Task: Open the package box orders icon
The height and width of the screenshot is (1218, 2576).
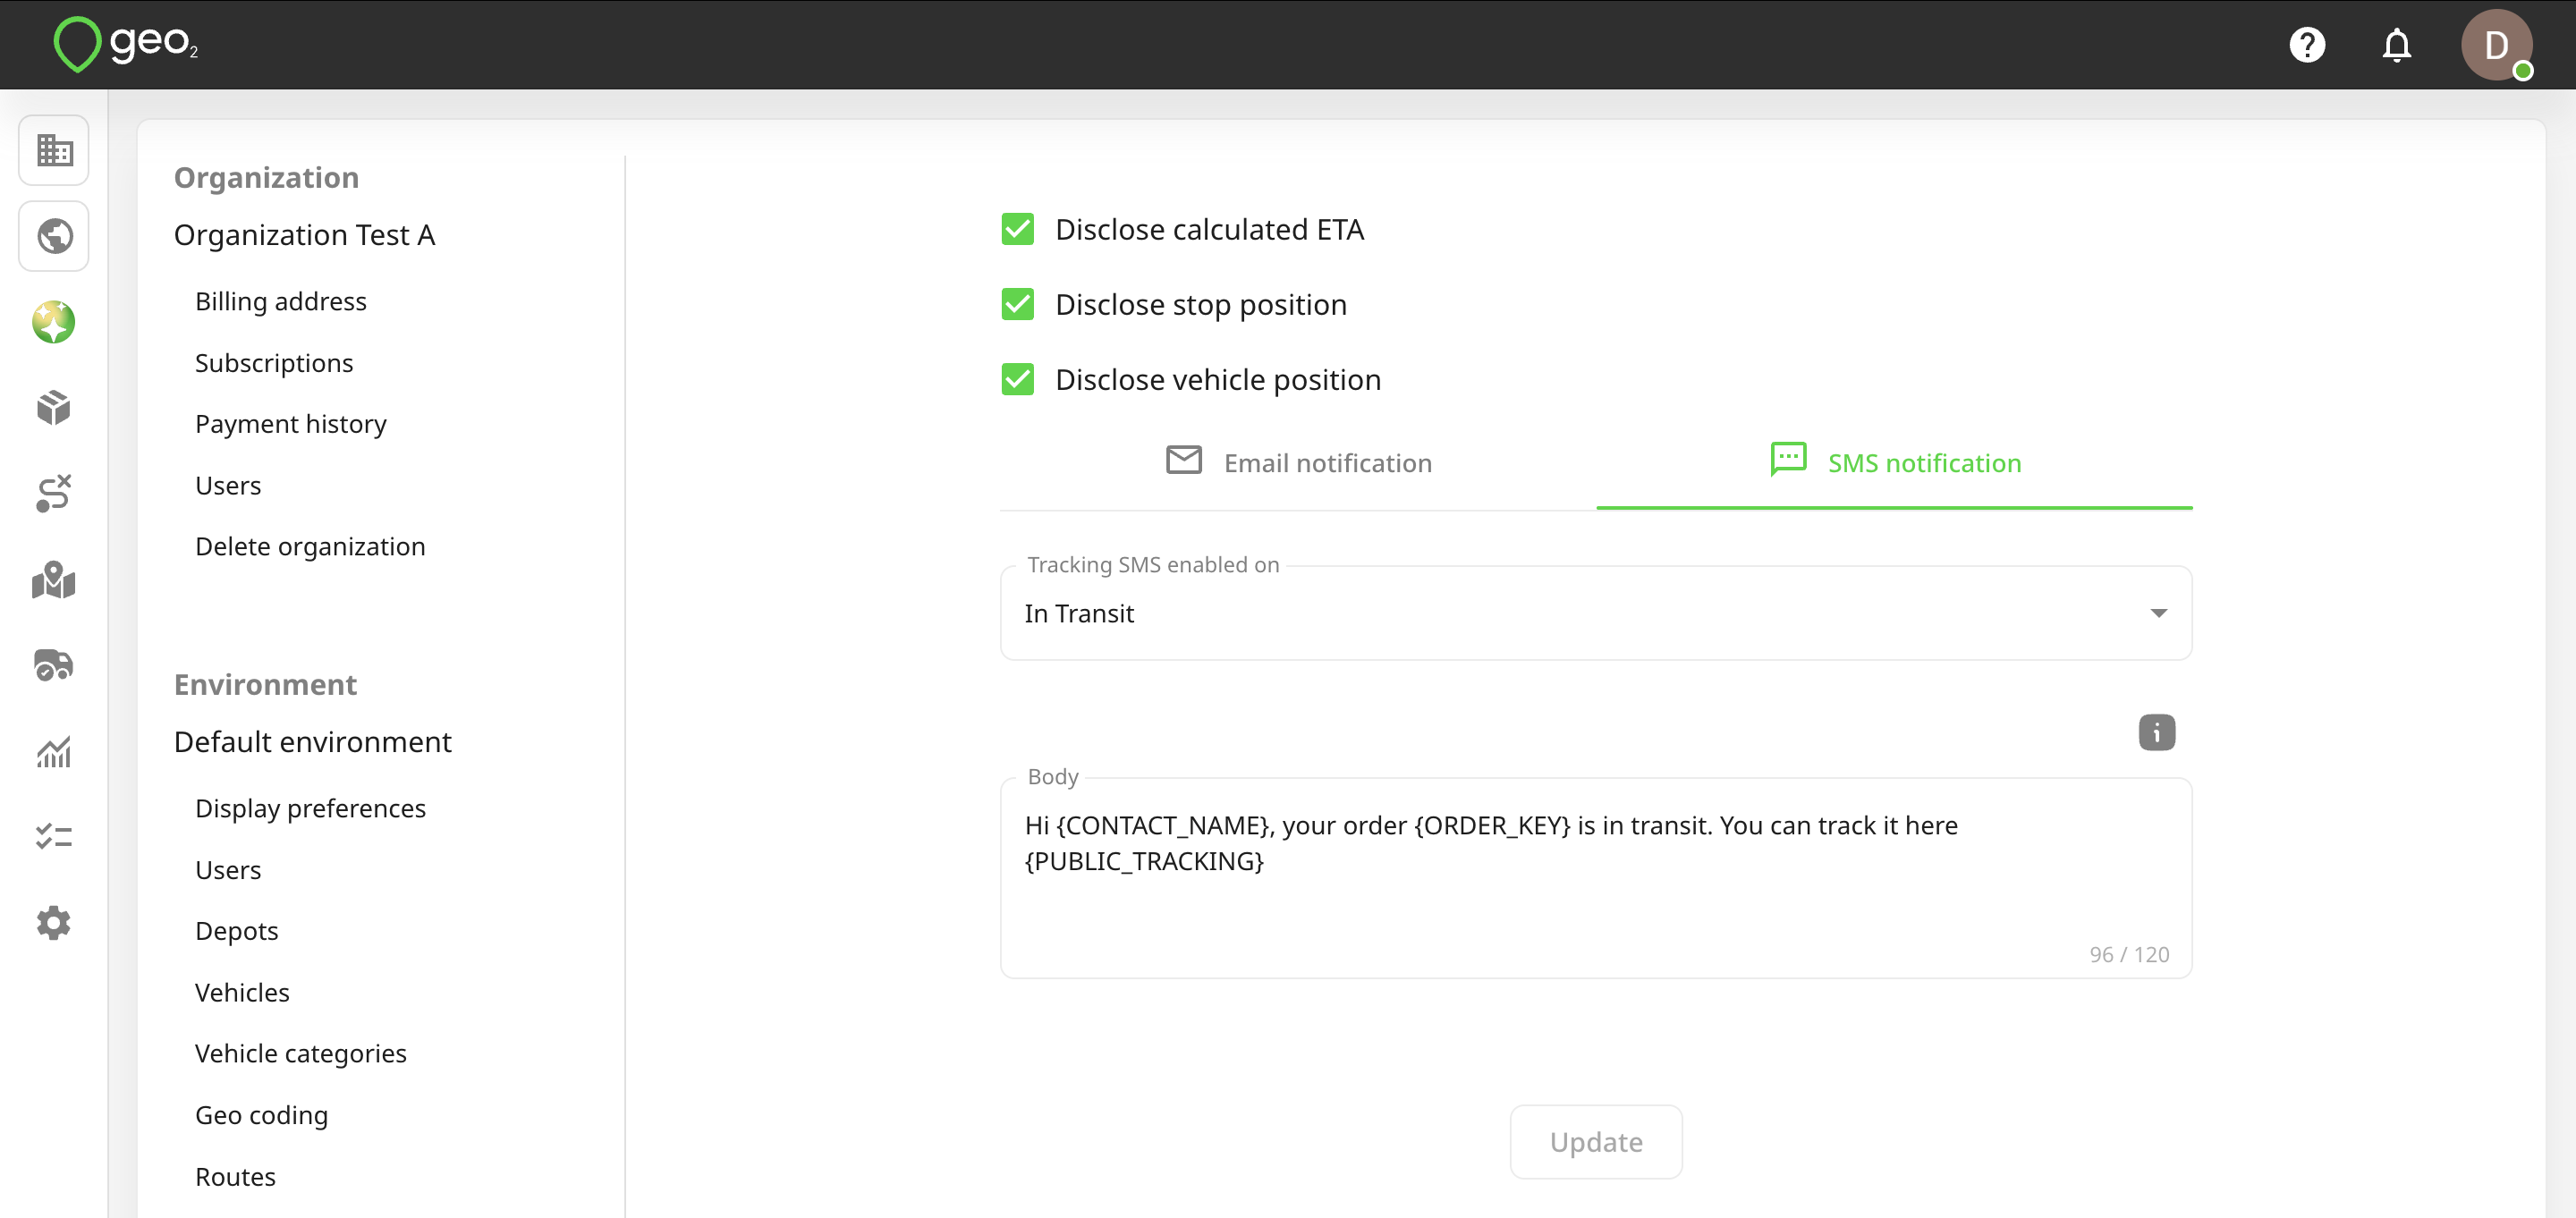Action: pyautogui.click(x=54, y=408)
